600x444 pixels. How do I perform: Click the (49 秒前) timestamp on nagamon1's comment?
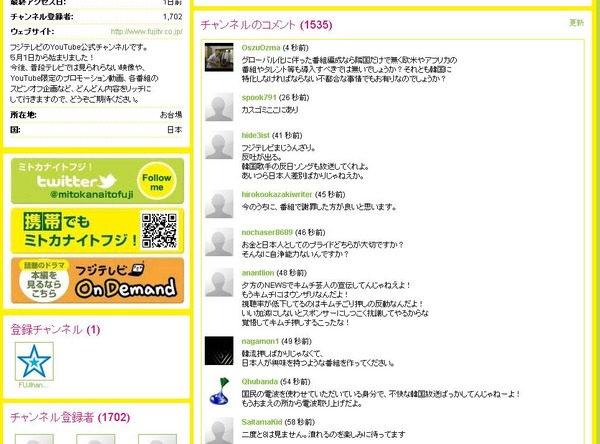pos(297,341)
